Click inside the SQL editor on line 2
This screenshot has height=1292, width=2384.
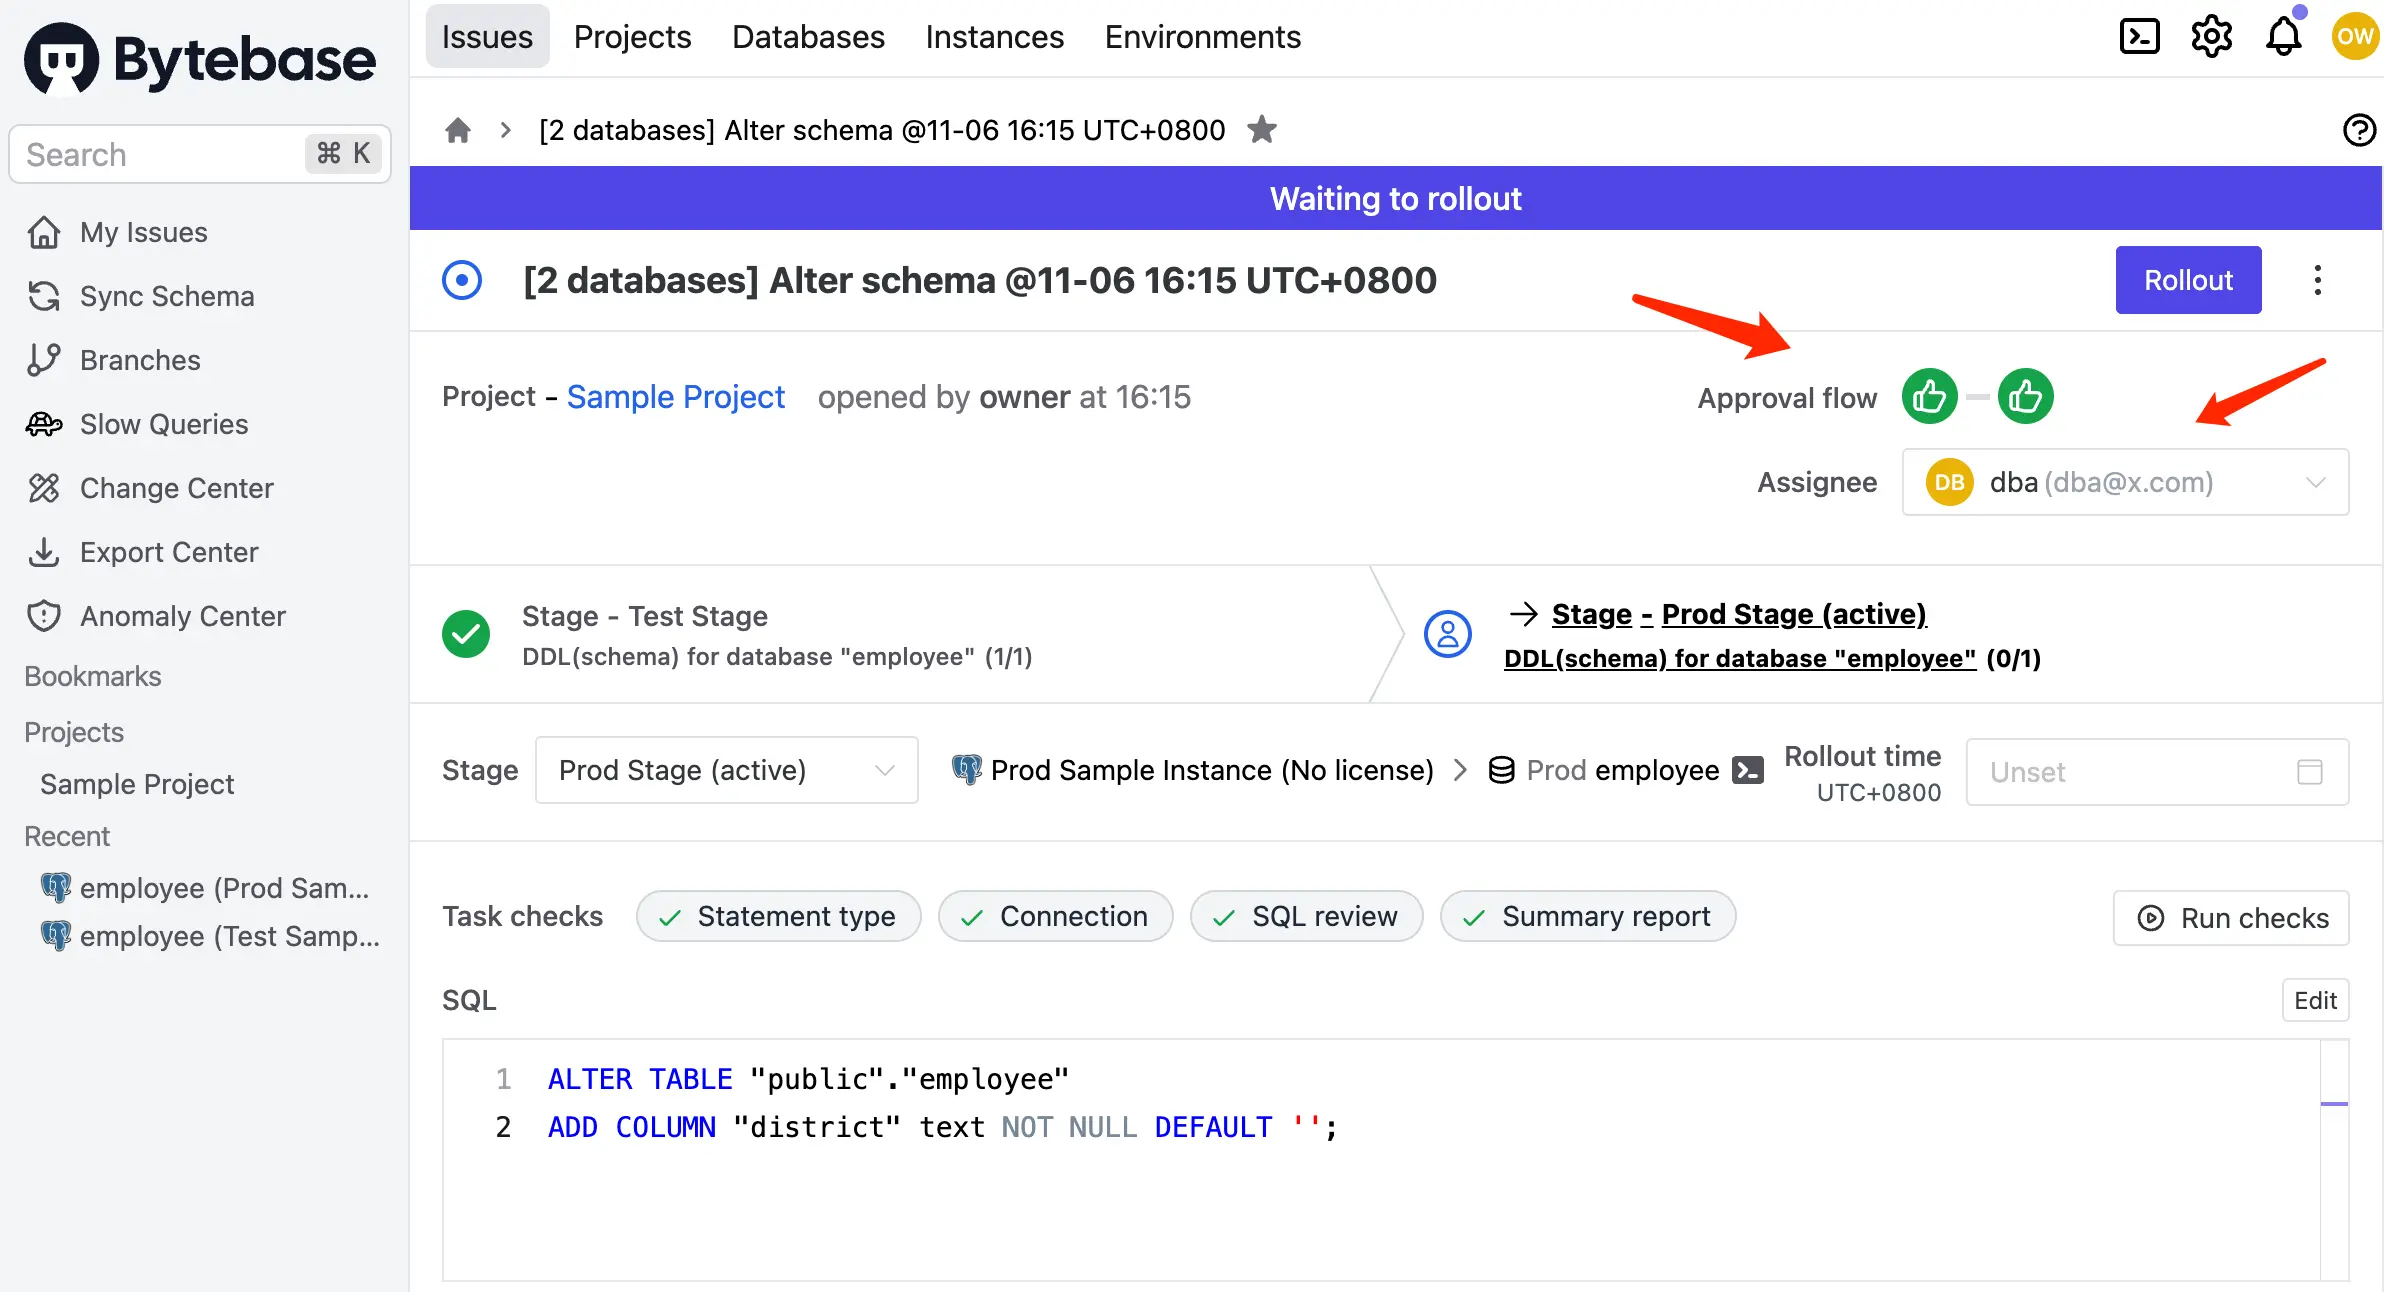943,1127
